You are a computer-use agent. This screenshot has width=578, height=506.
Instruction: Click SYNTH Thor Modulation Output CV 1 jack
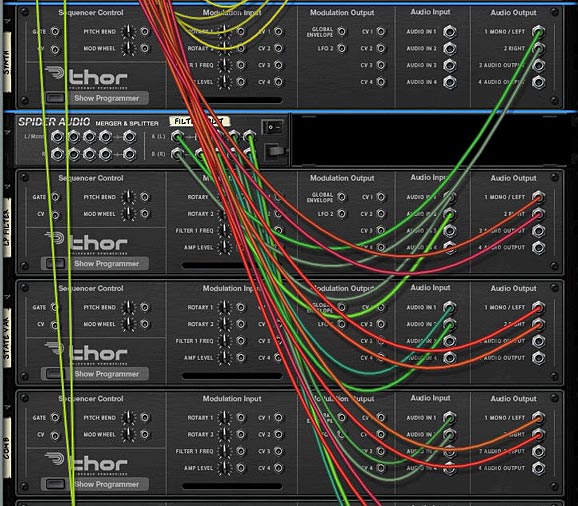381,32
